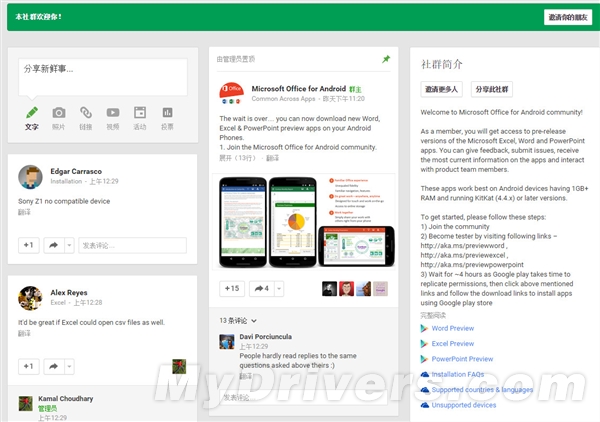View the red-background voter avatar on pinned post
Image resolution: width=600 pixels, height=422 pixels.
point(346,289)
